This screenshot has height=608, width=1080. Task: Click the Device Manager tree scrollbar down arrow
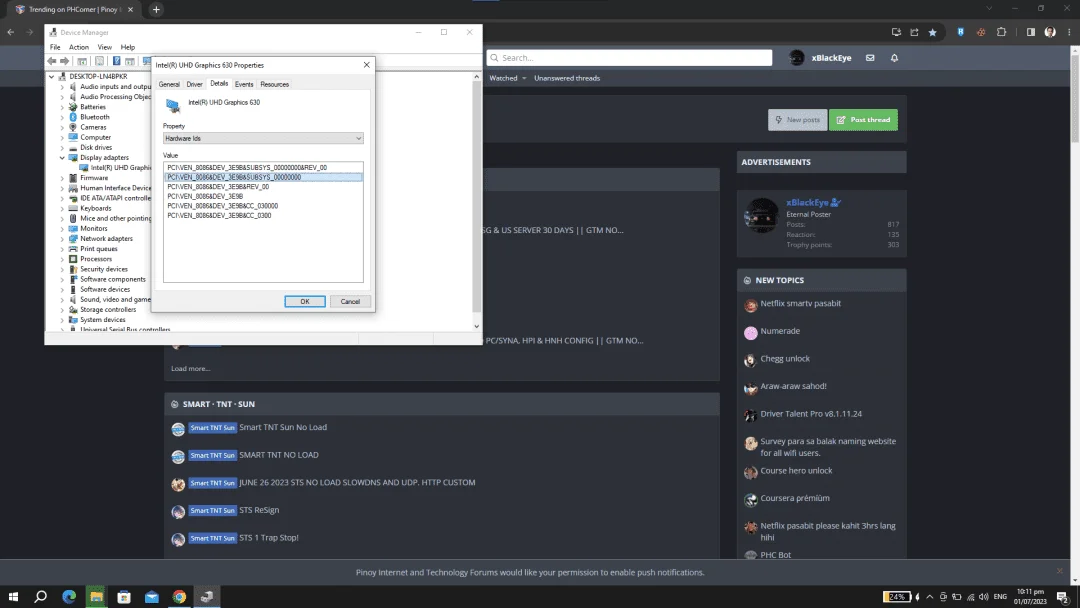pos(477,326)
